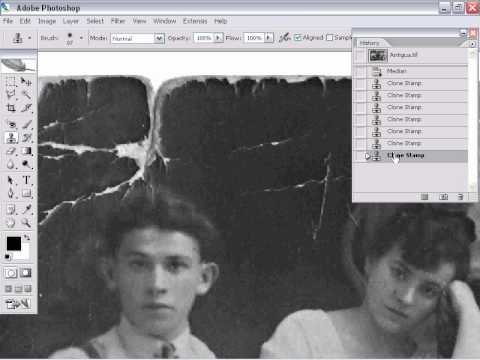Click the Opacity percentage field
The image size is (480, 360).
203,38
